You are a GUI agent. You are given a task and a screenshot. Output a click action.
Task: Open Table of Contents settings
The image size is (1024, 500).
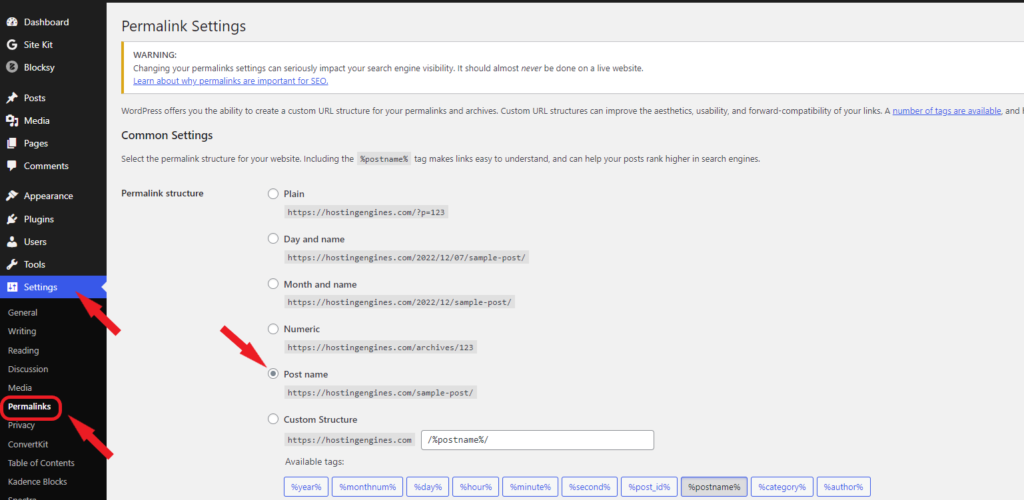pyautogui.click(x=41, y=463)
